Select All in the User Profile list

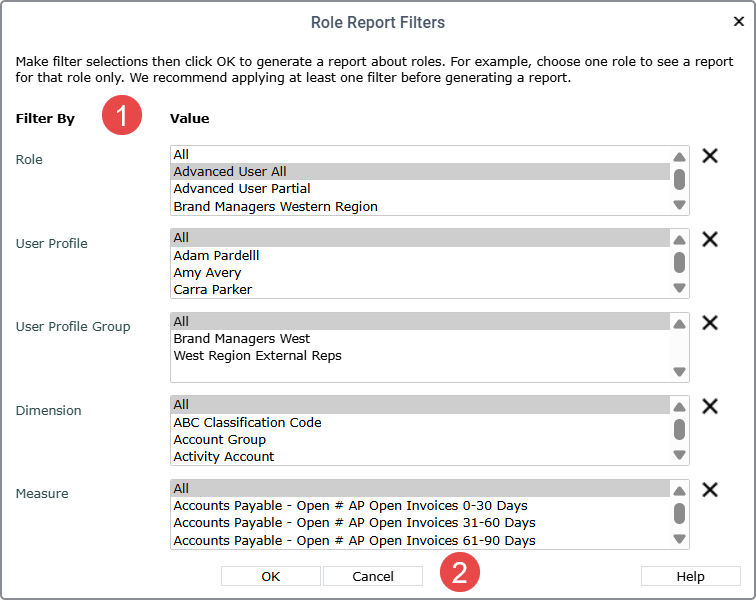click(420, 238)
